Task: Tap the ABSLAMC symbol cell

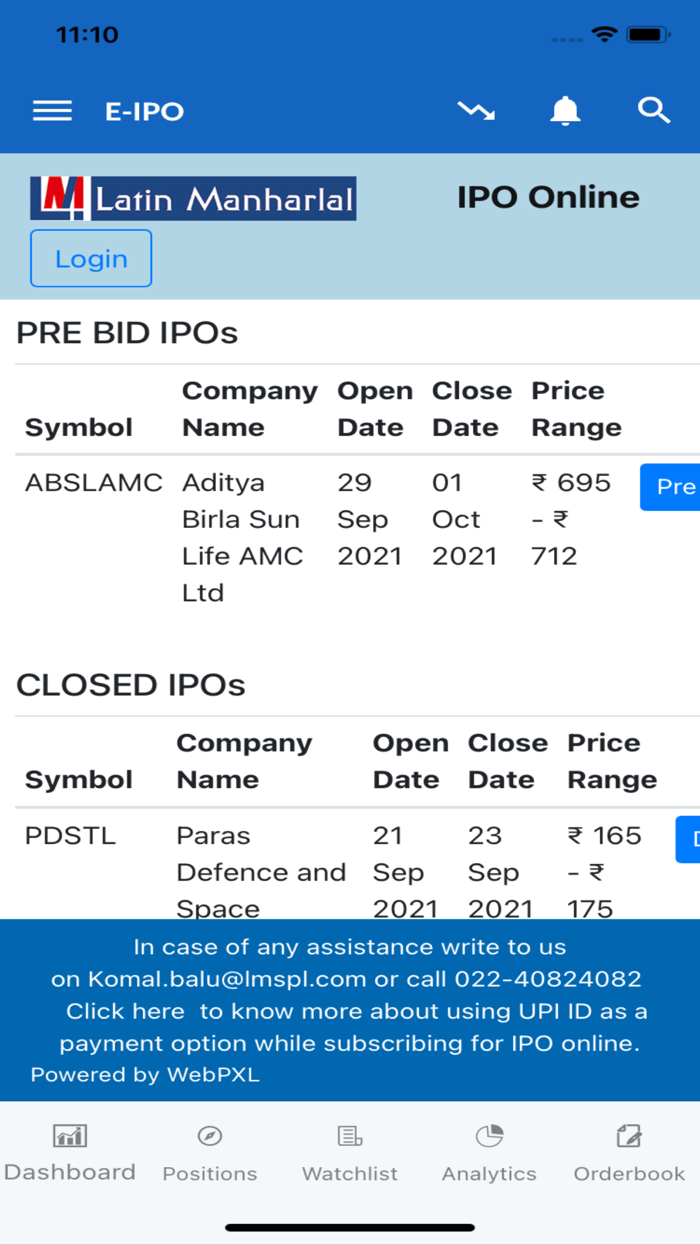Action: click(x=93, y=483)
